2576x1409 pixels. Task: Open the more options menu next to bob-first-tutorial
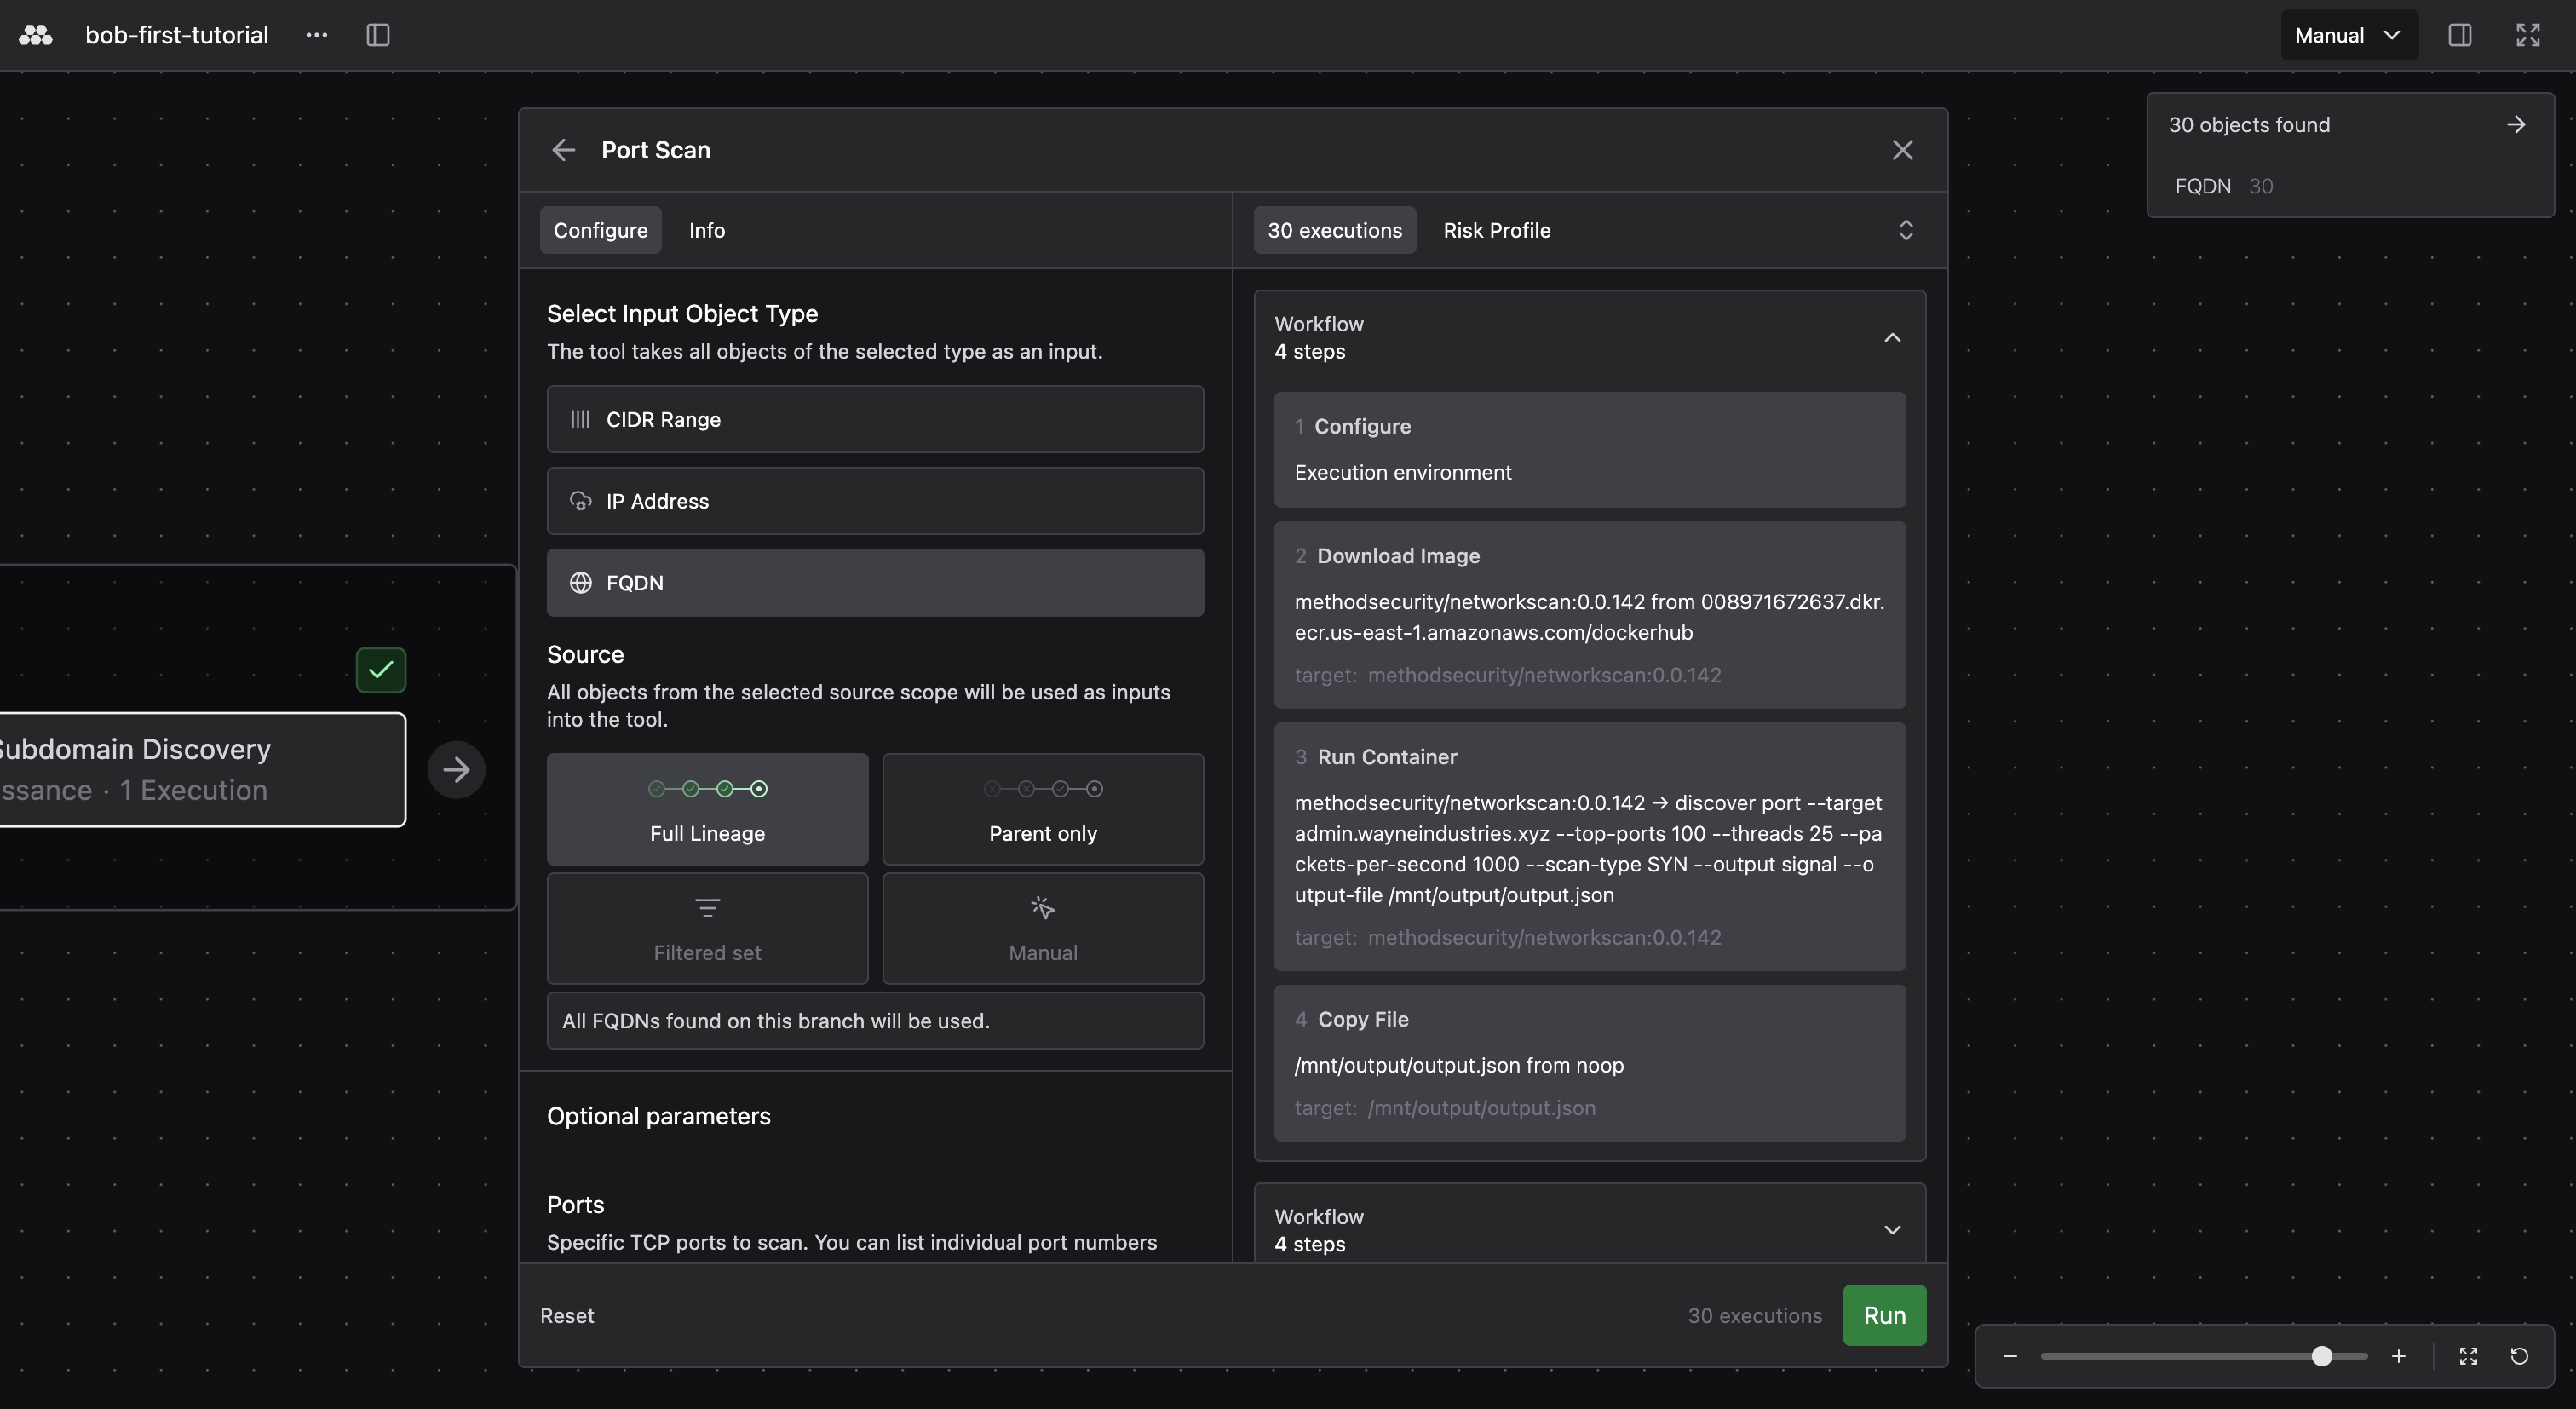point(317,35)
